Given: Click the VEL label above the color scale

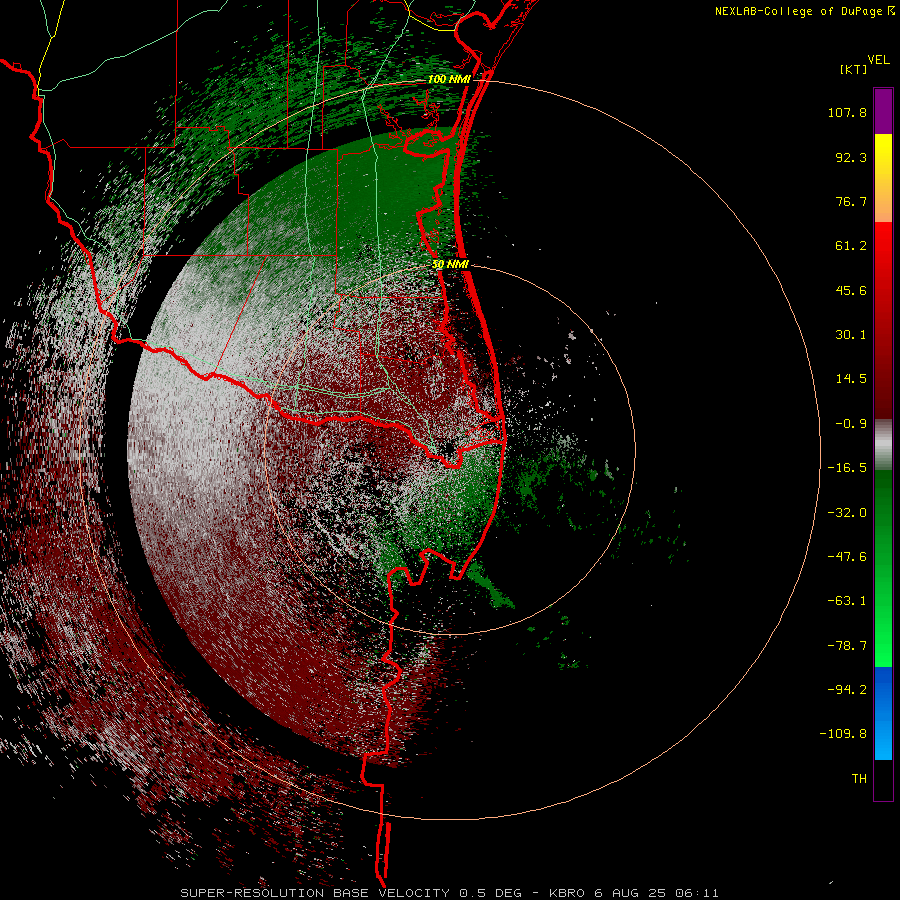Looking at the screenshot, I should pos(878,60).
